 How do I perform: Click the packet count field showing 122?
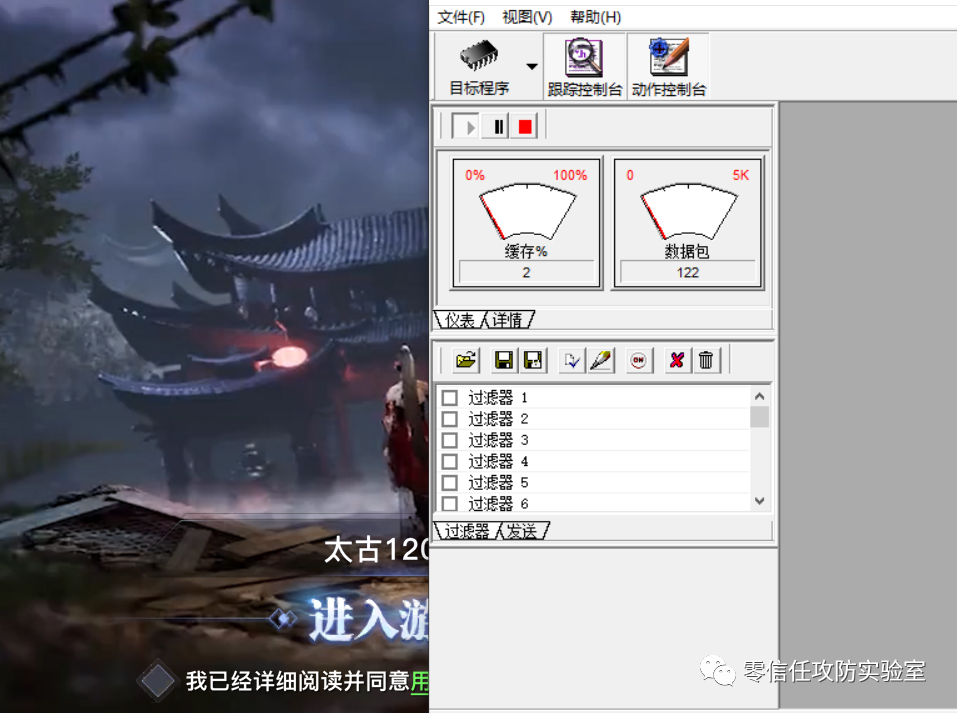click(688, 272)
